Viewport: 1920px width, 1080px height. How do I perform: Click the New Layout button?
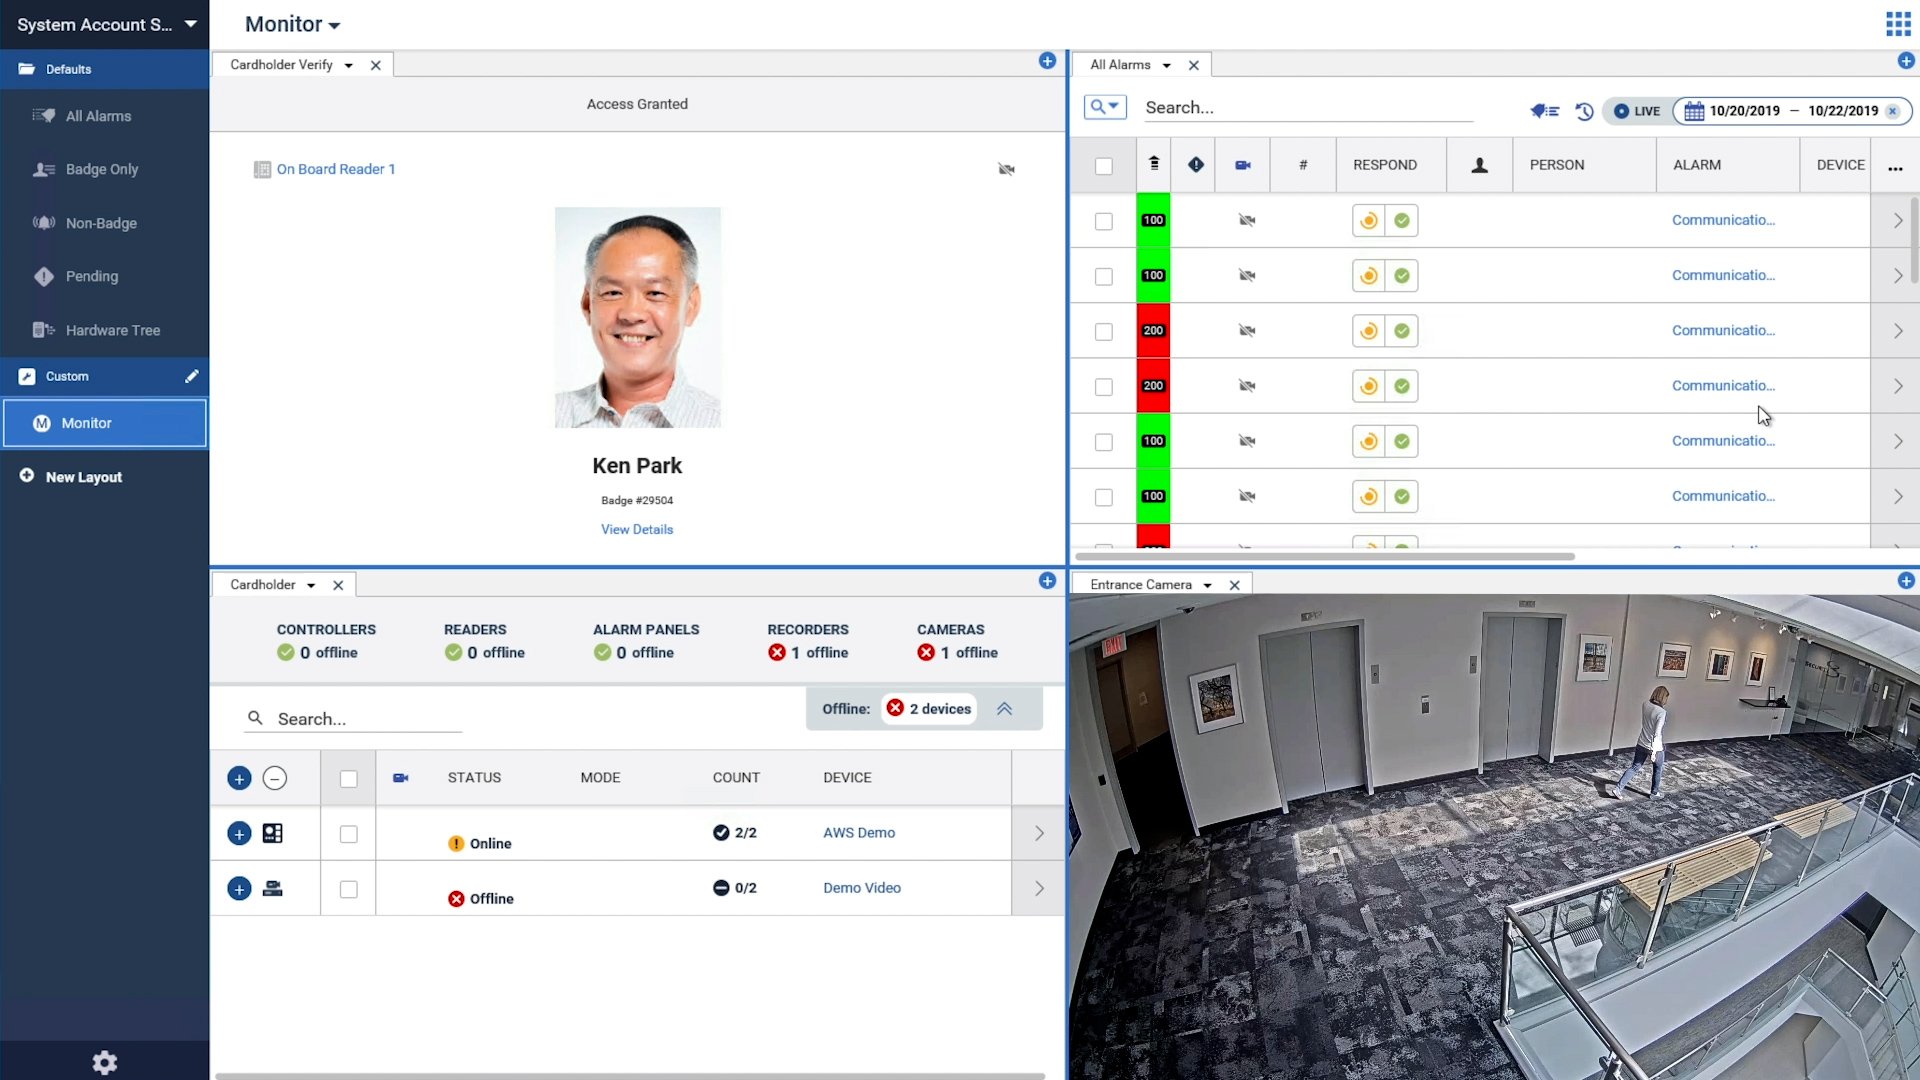click(x=83, y=477)
